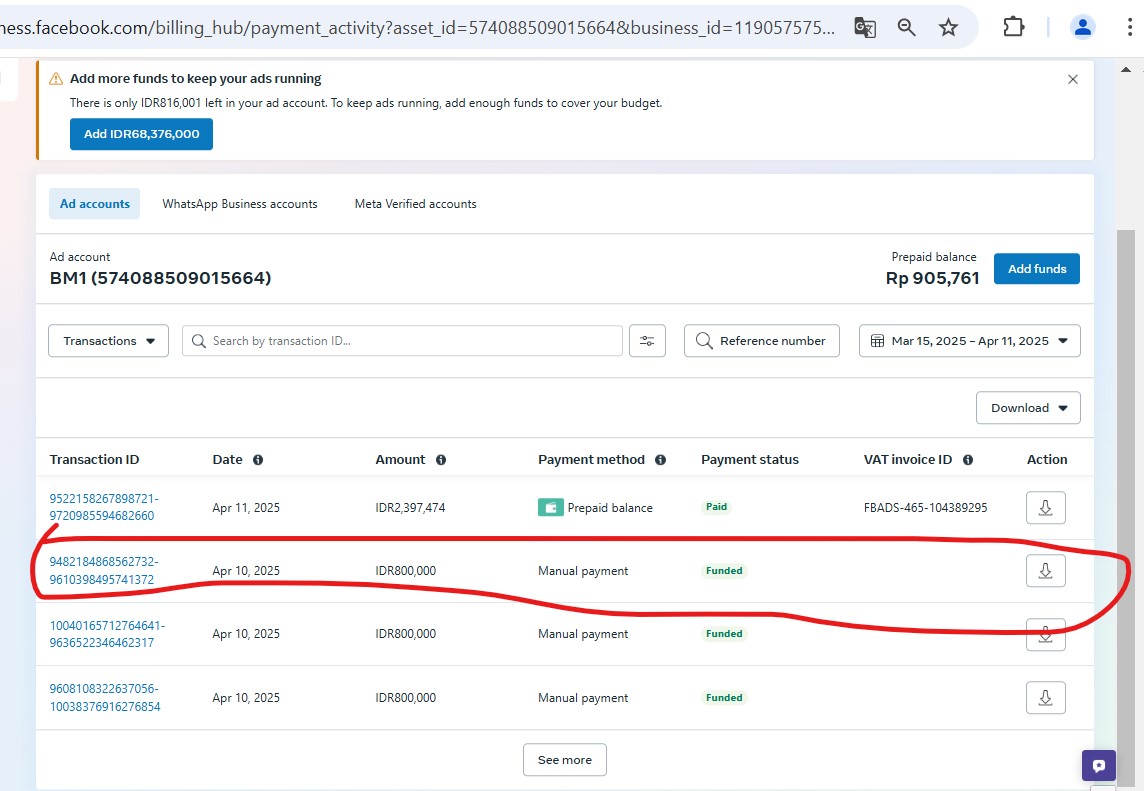Bookmark this page with the star icon
Viewport: 1144px width, 791px height.
point(948,28)
